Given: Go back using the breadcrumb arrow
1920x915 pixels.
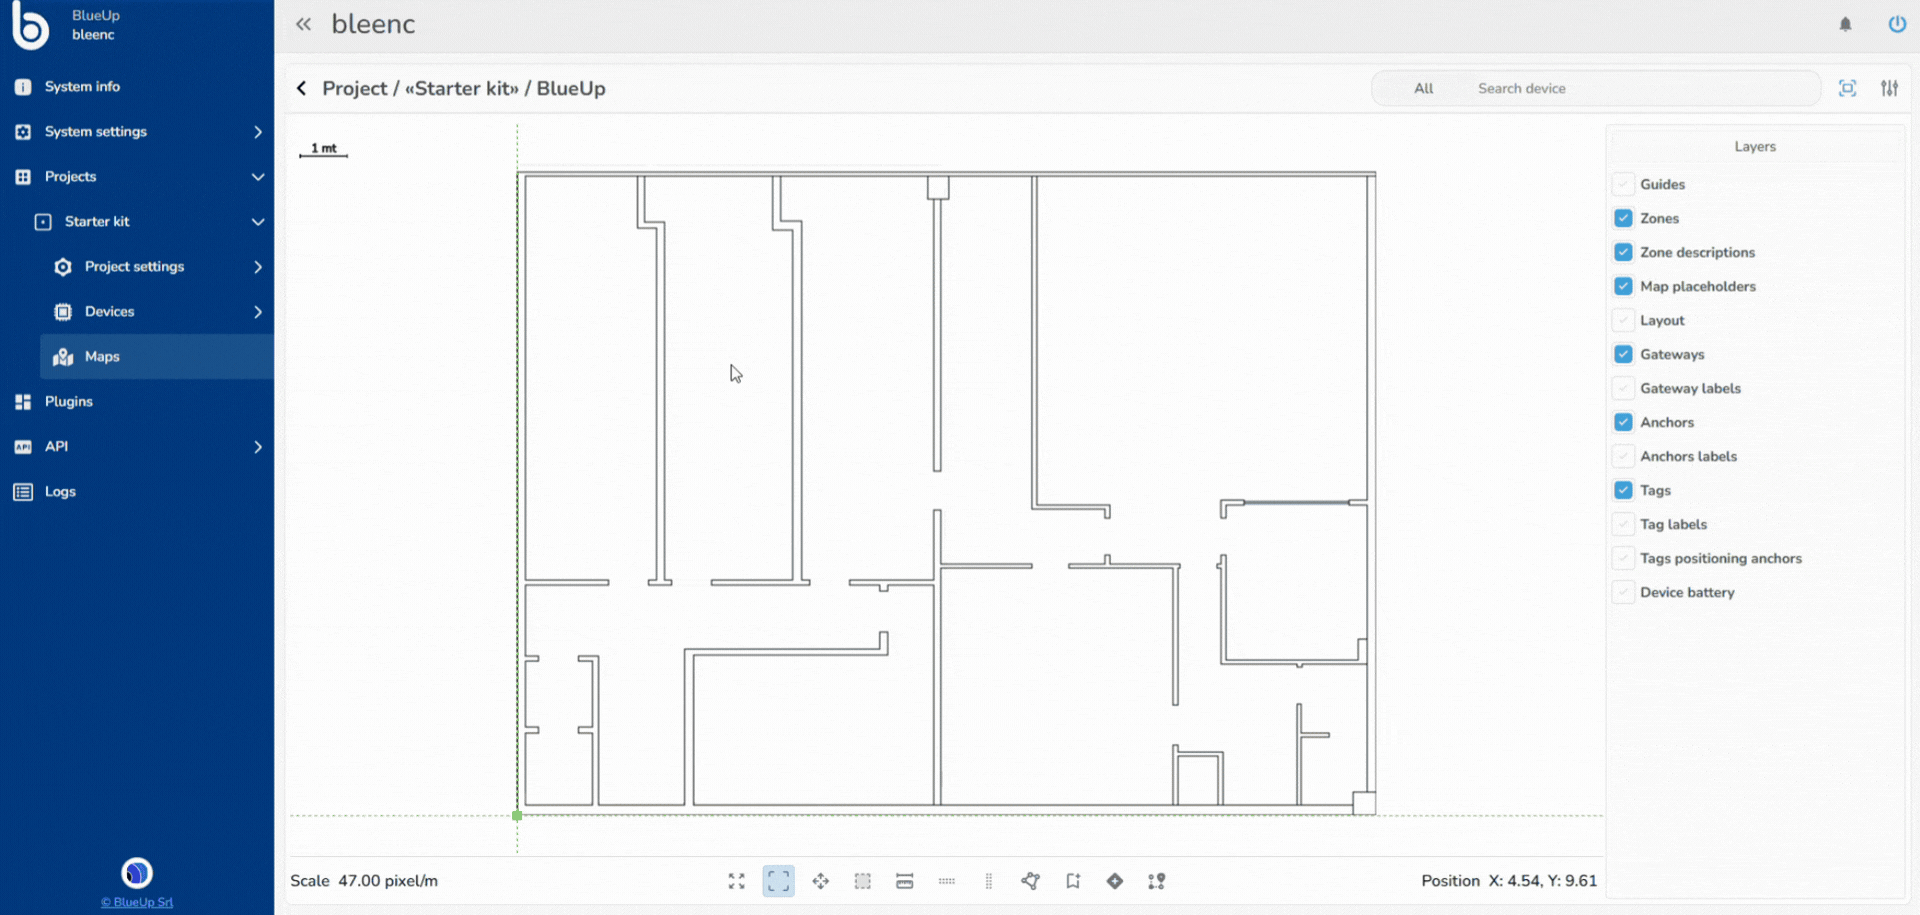Looking at the screenshot, I should pyautogui.click(x=301, y=88).
